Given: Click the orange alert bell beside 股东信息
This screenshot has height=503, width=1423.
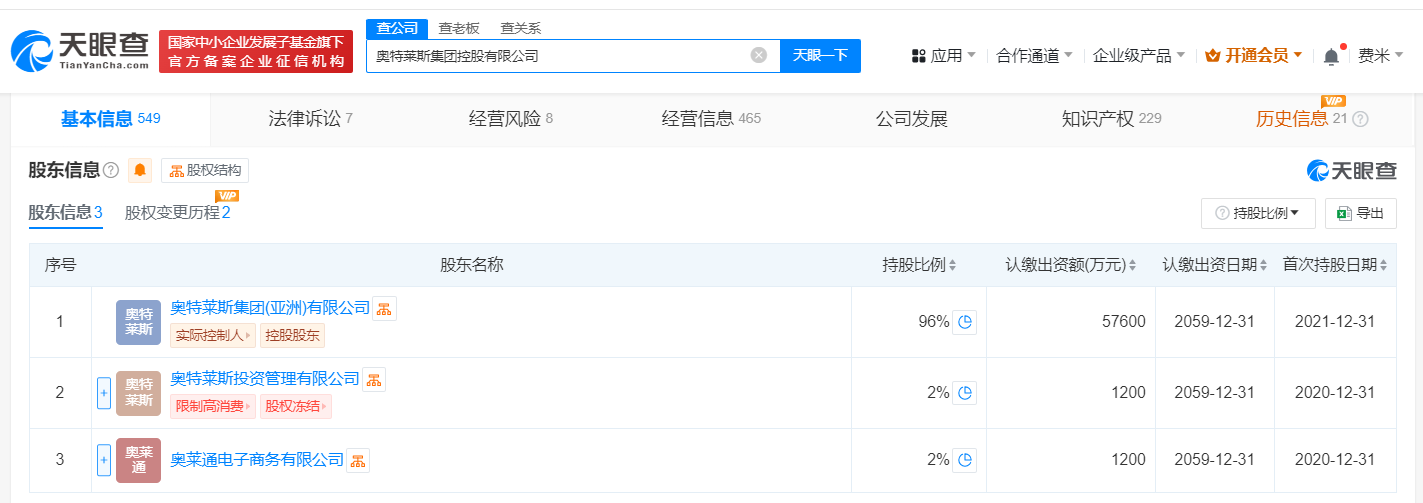Looking at the screenshot, I should click(x=140, y=170).
